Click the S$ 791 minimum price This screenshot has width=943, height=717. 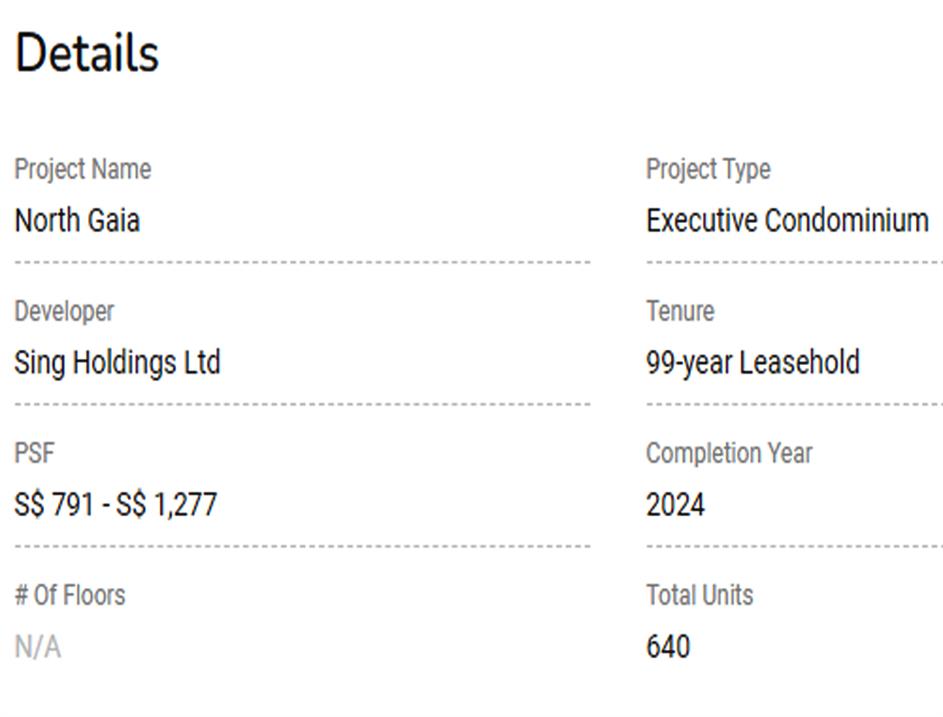[54, 505]
